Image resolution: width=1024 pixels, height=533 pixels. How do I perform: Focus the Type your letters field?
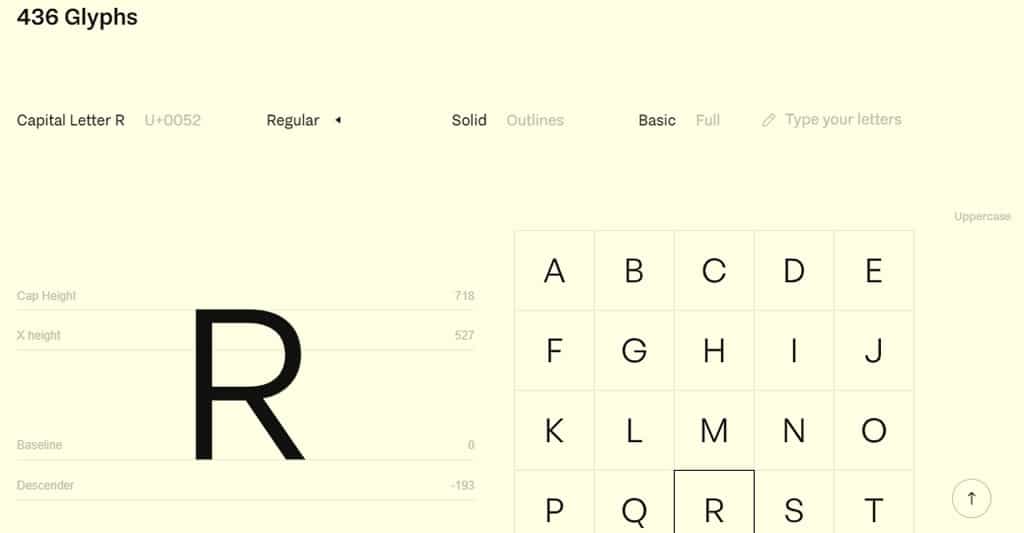click(843, 120)
